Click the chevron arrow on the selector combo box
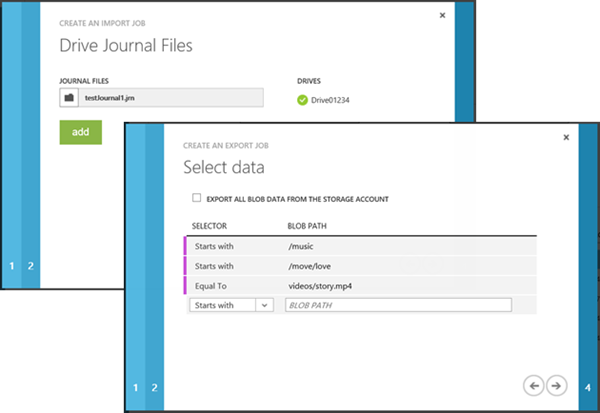The height and width of the screenshot is (413, 600). [x=264, y=305]
